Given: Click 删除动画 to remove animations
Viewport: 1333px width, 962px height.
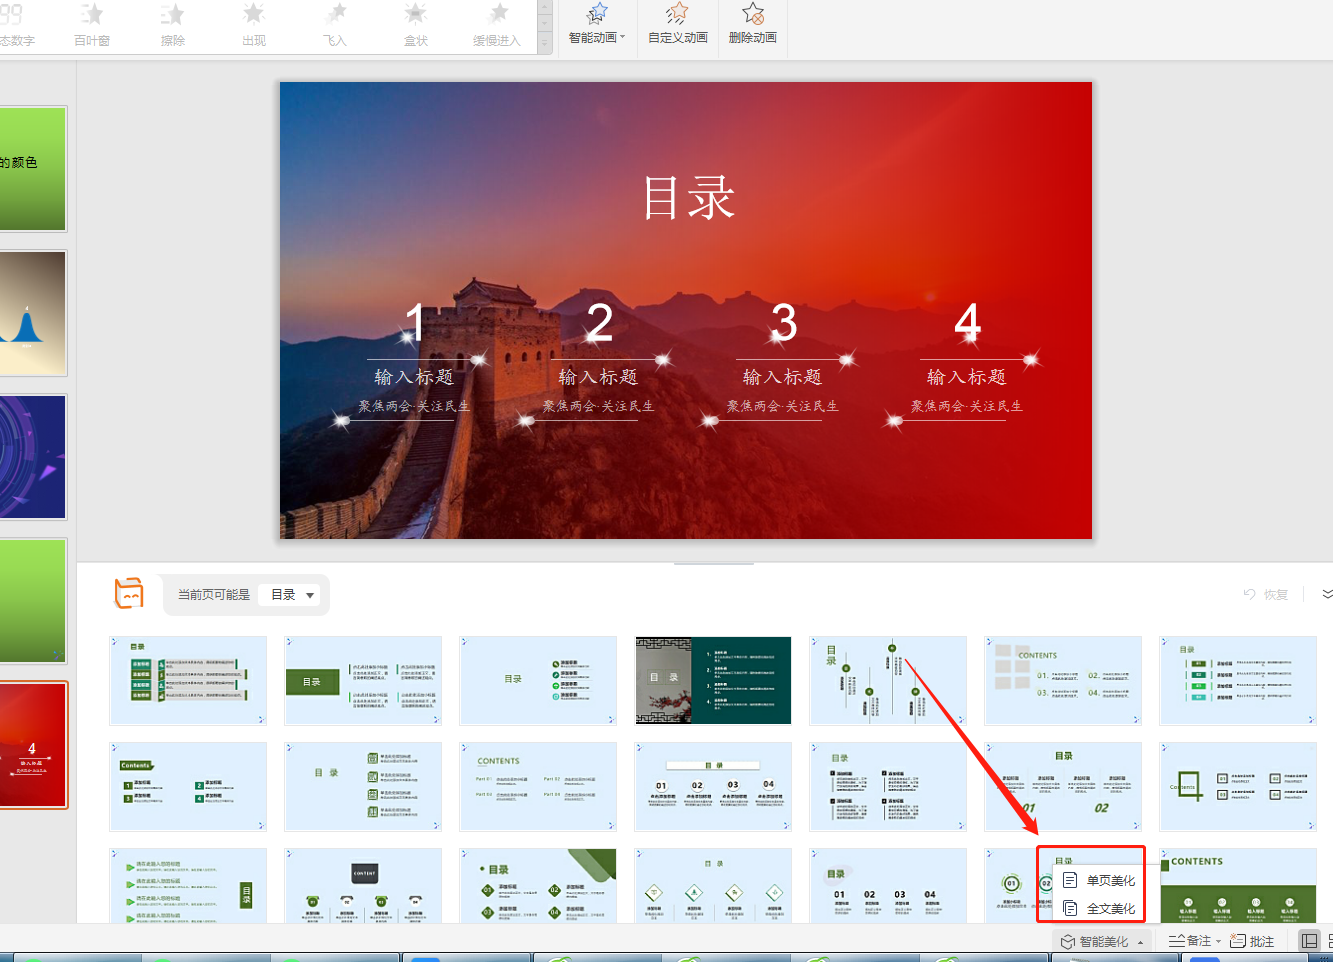Looking at the screenshot, I should pos(752,27).
